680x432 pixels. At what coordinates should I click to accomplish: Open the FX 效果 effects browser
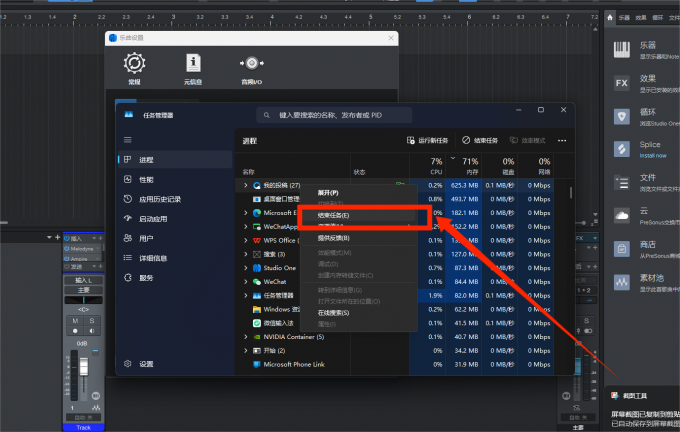[621, 83]
